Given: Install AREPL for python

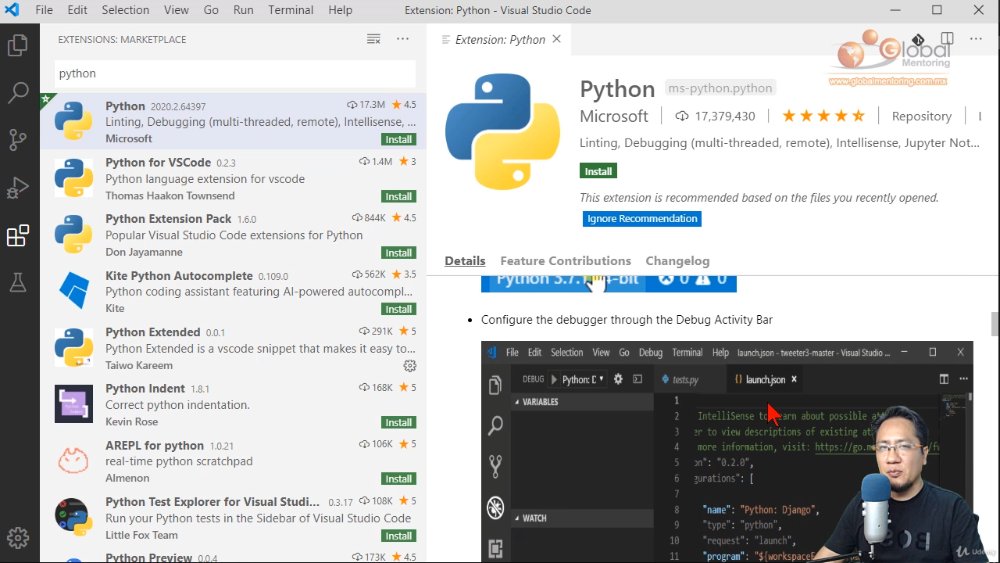Looking at the screenshot, I should [399, 479].
